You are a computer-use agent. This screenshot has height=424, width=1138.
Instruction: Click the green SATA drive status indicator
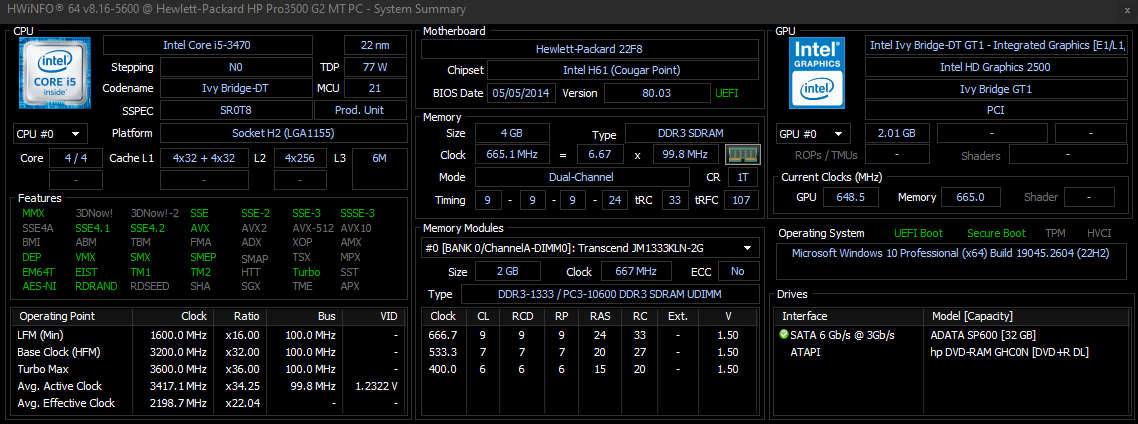(784, 335)
